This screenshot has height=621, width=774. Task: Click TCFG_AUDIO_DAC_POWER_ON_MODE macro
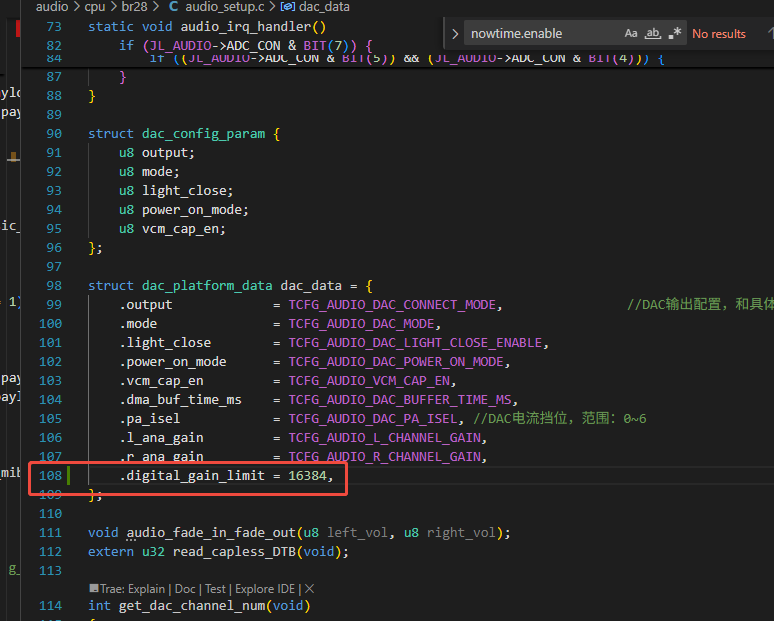pos(396,362)
